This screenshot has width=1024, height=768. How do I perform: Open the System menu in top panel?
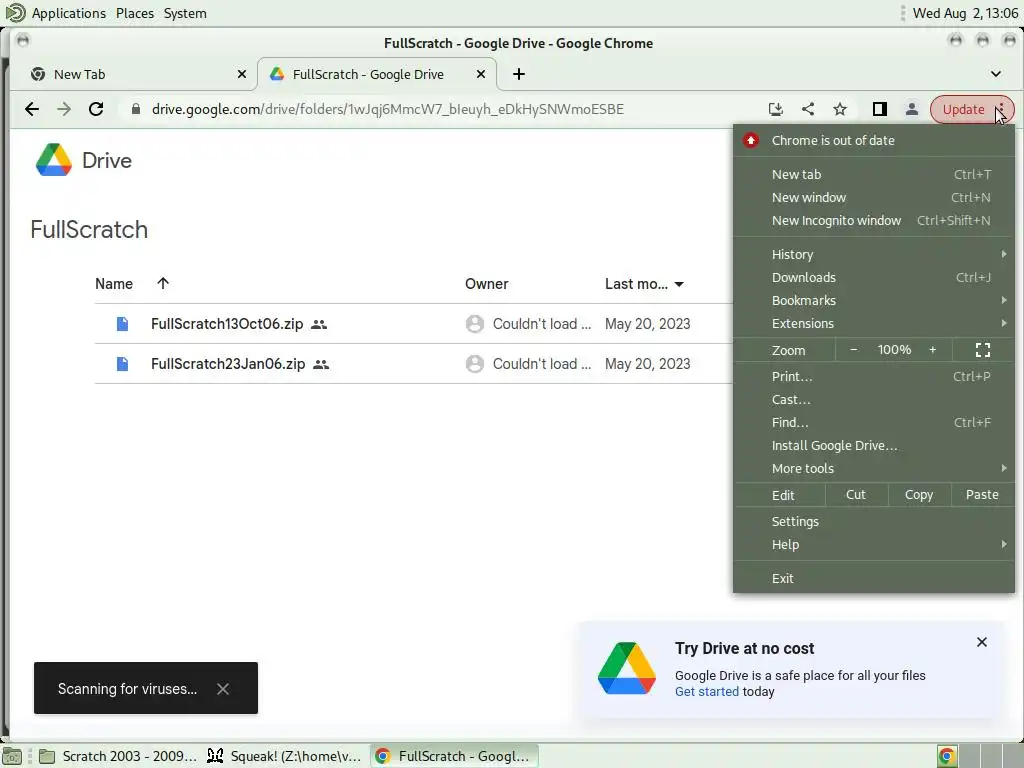pyautogui.click(x=185, y=13)
